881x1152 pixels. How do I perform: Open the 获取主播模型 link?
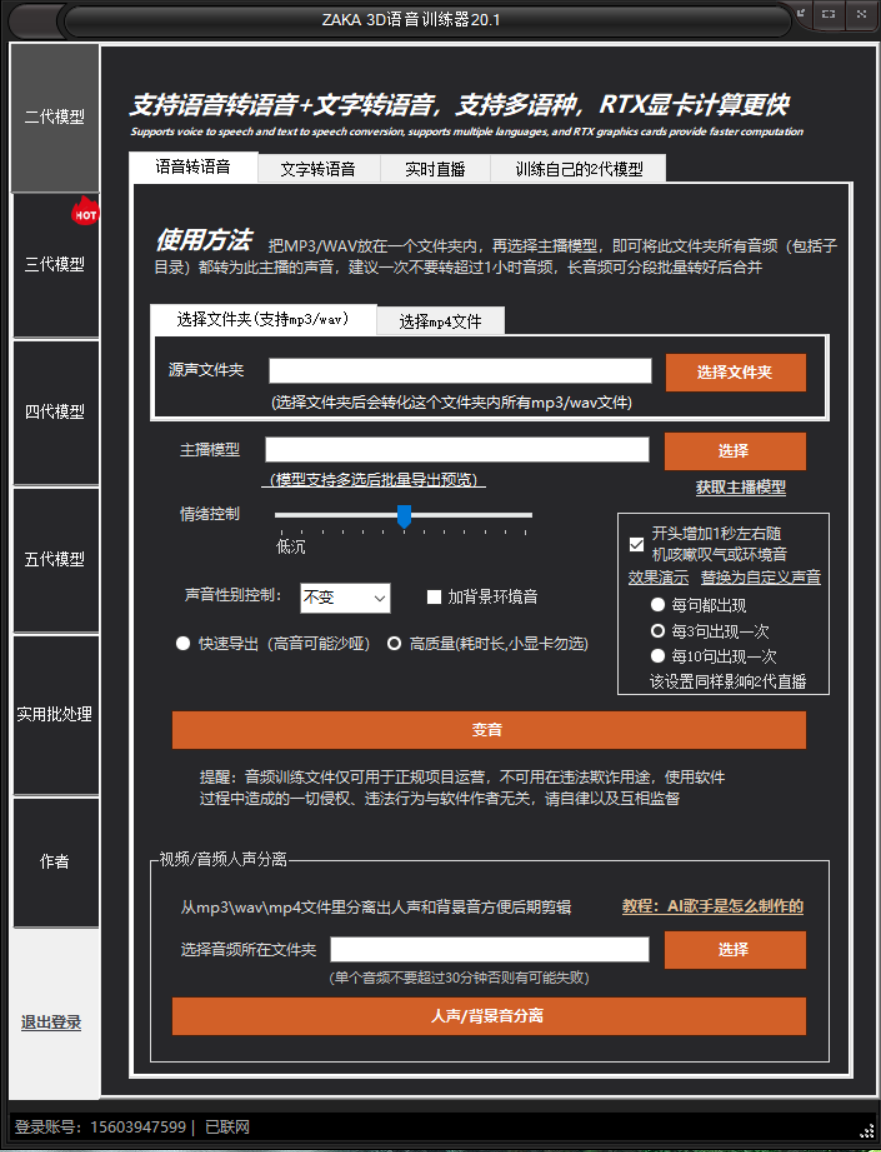tap(740, 488)
